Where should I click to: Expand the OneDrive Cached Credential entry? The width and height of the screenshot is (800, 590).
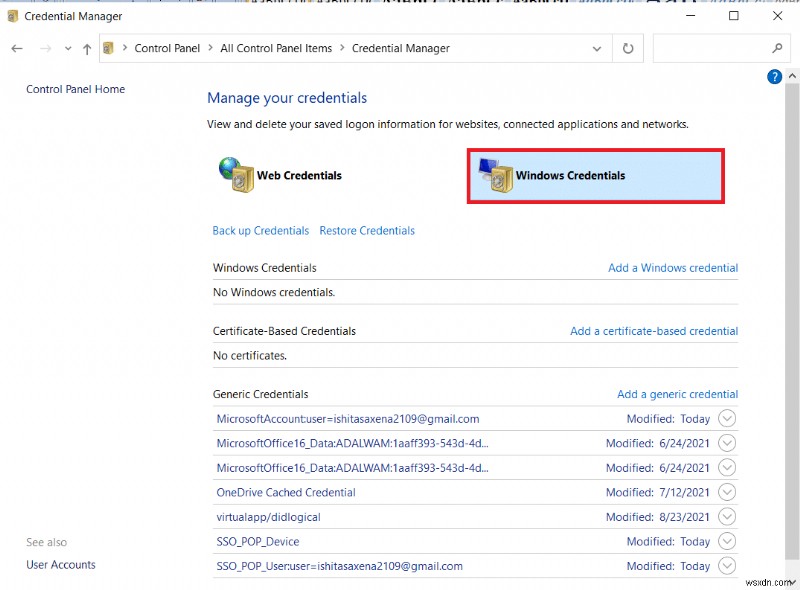tap(727, 492)
